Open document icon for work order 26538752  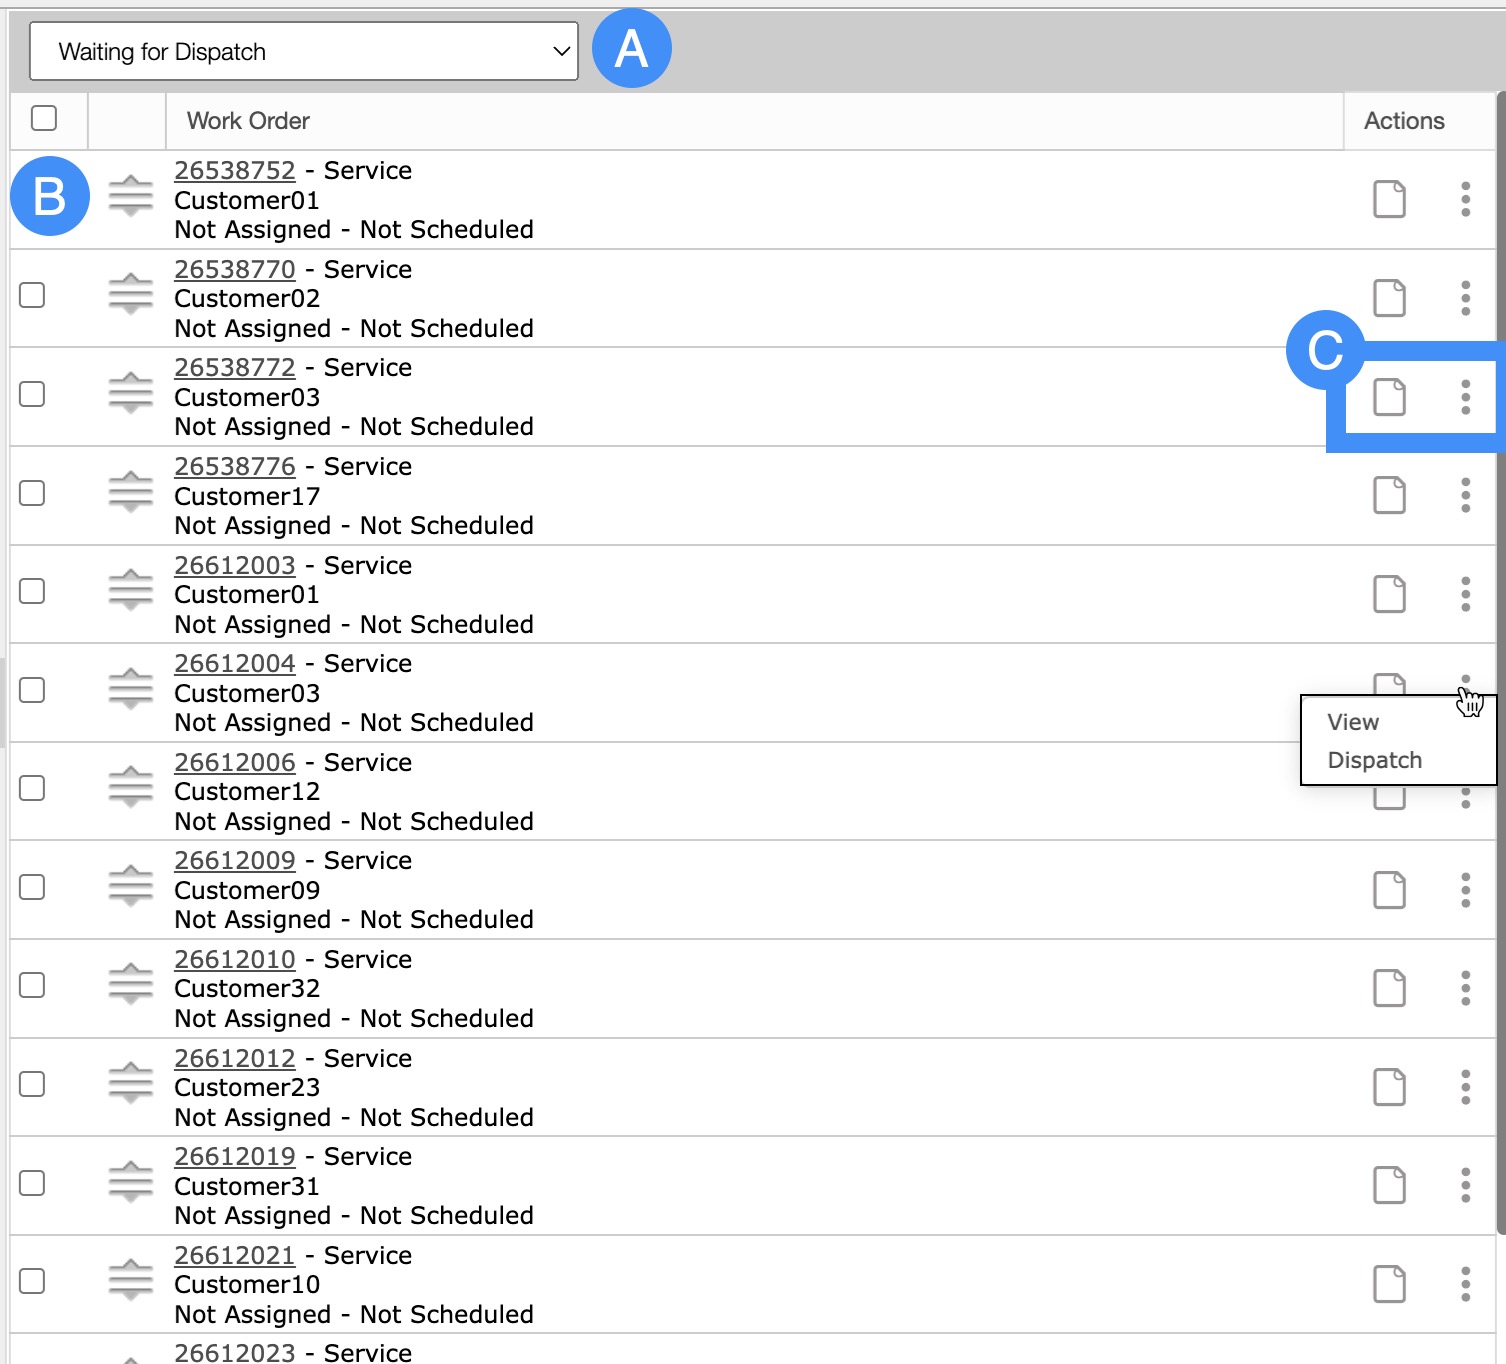coord(1389,199)
